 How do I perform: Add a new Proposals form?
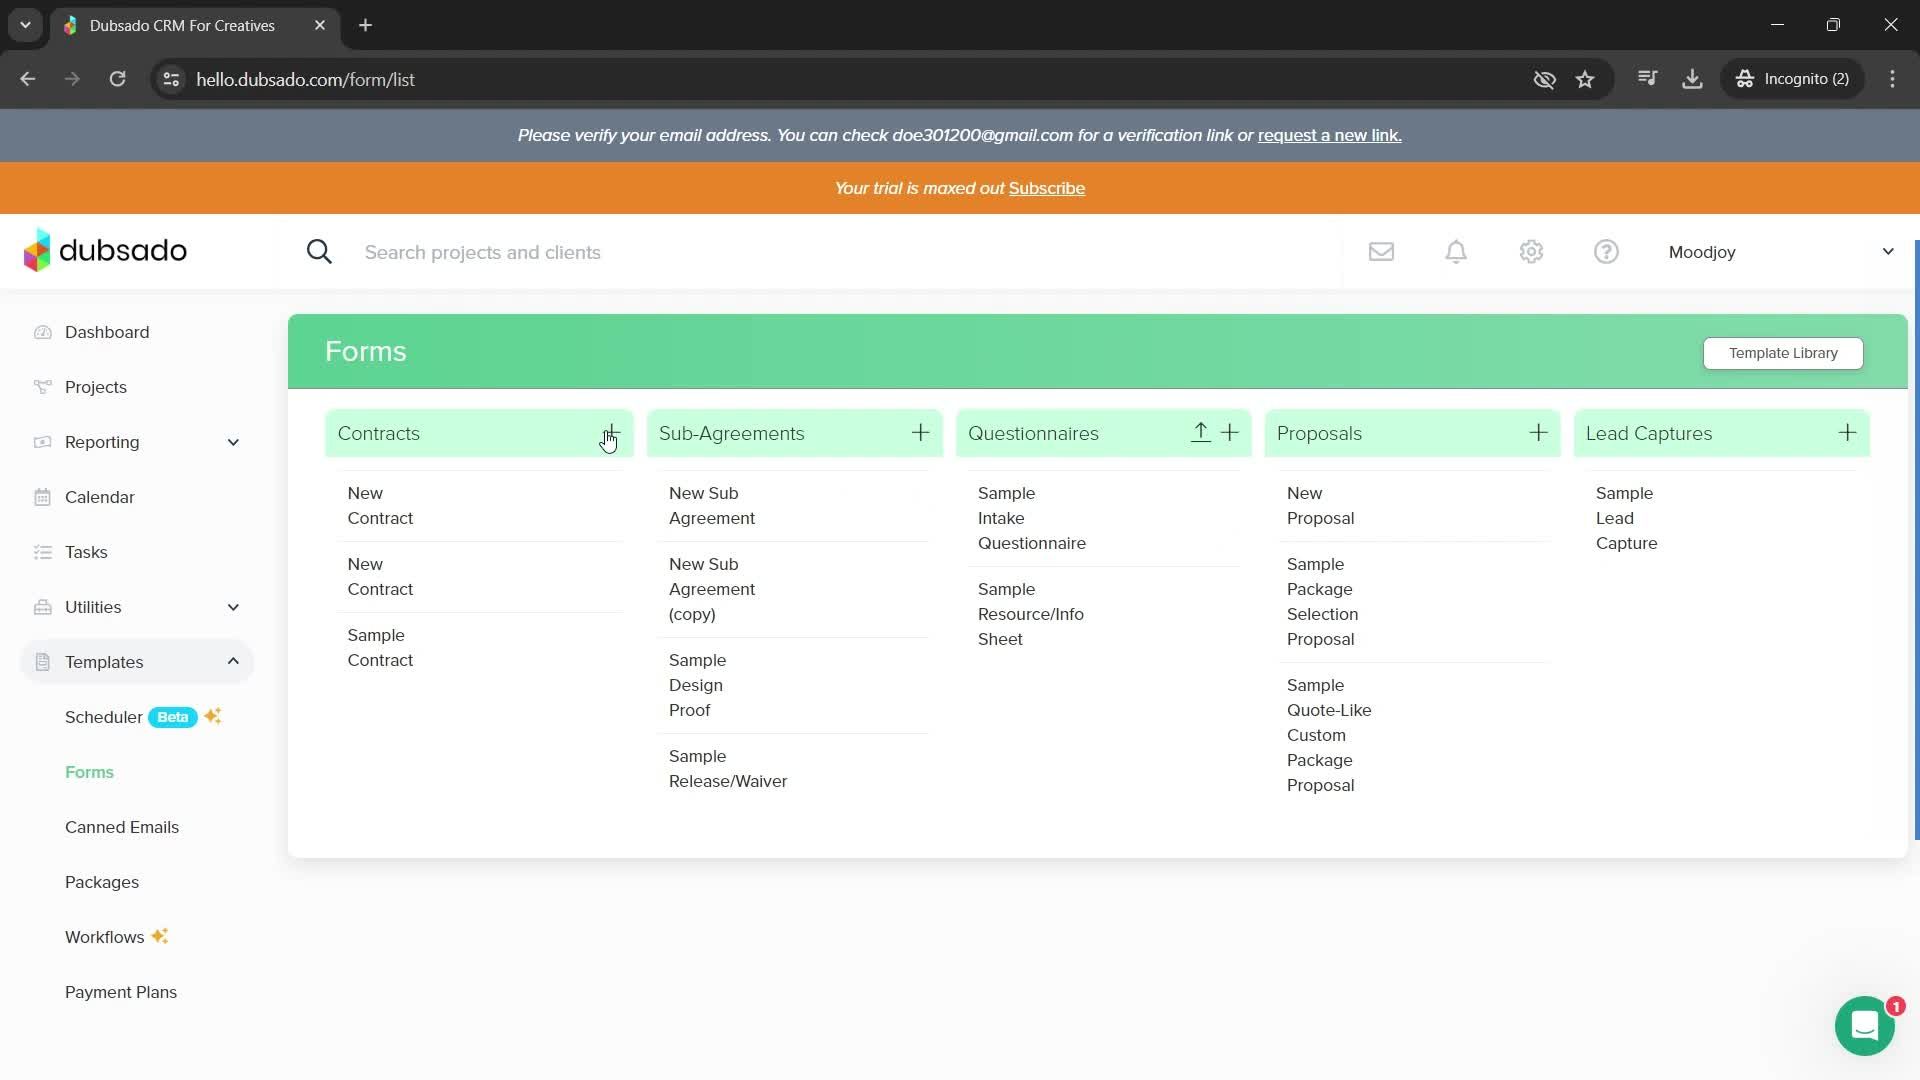pos(1538,433)
